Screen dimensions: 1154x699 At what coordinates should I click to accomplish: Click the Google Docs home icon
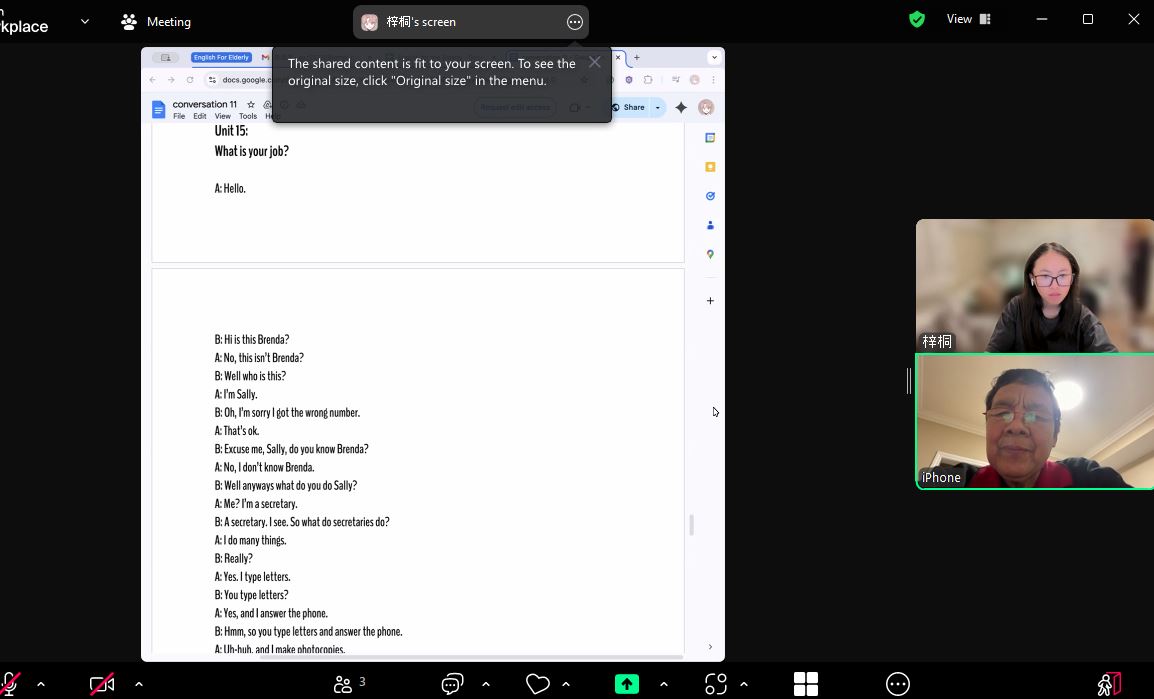(x=158, y=110)
